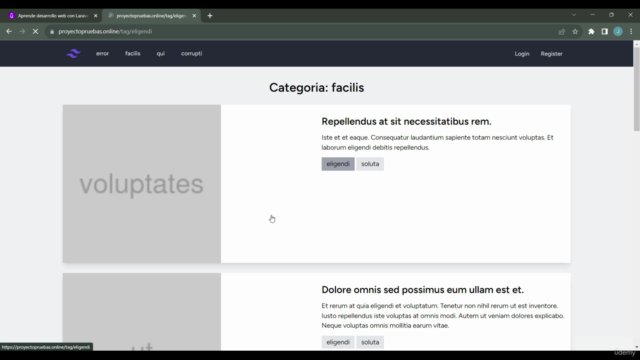This screenshot has height=360, width=640.
Task: Toggle the browser side panel icon
Action: pyautogui.click(x=604, y=31)
